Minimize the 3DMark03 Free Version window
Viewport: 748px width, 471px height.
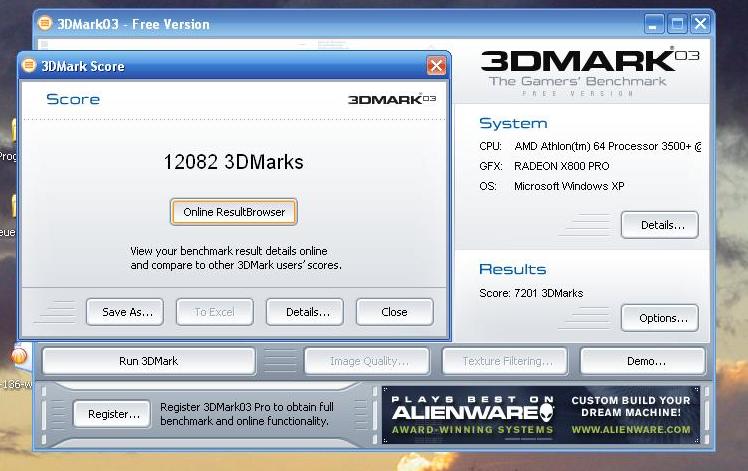point(654,23)
